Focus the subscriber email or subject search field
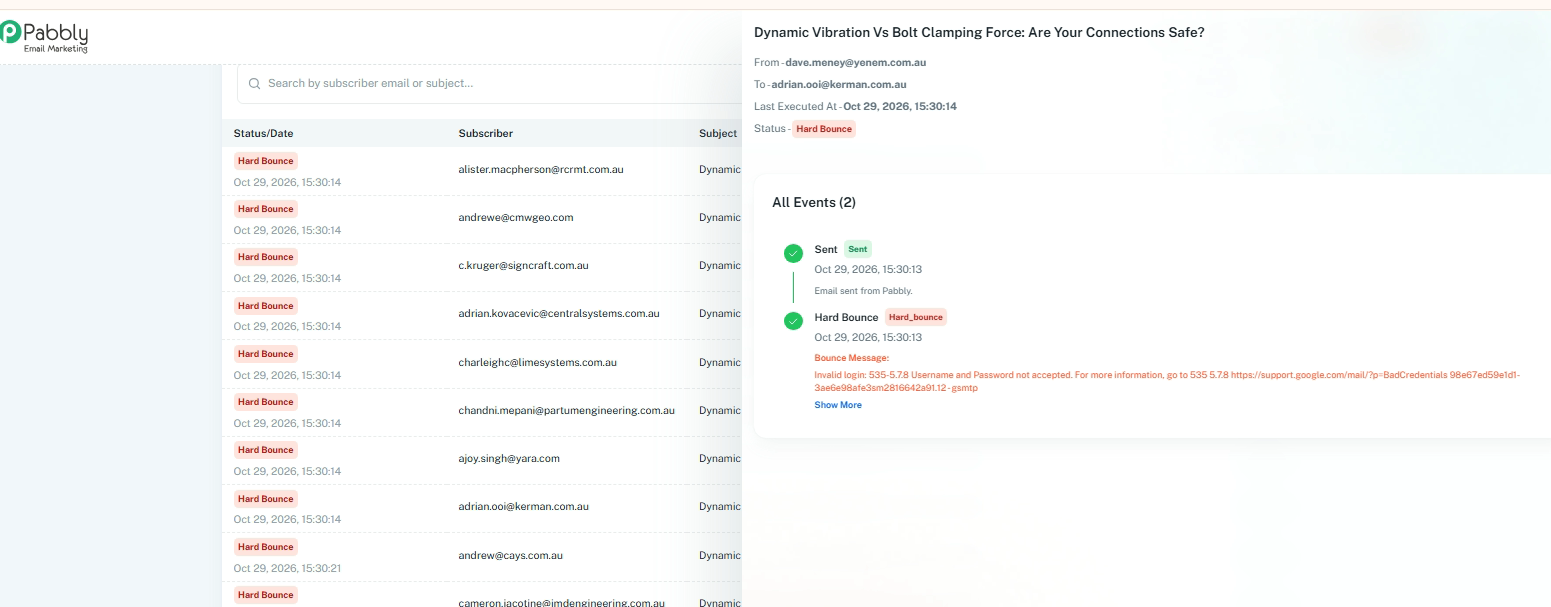1551x607 pixels. coord(490,84)
